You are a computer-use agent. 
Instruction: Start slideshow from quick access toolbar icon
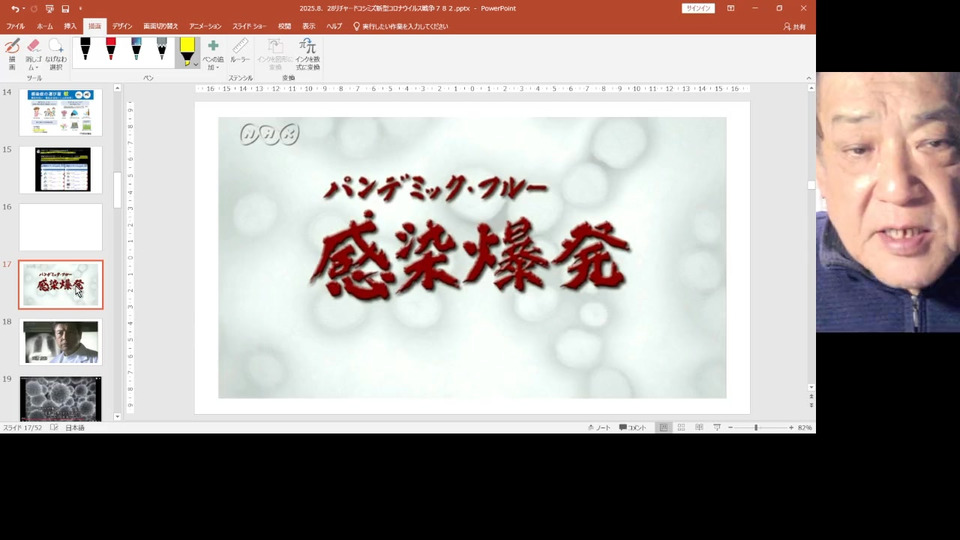50,9
